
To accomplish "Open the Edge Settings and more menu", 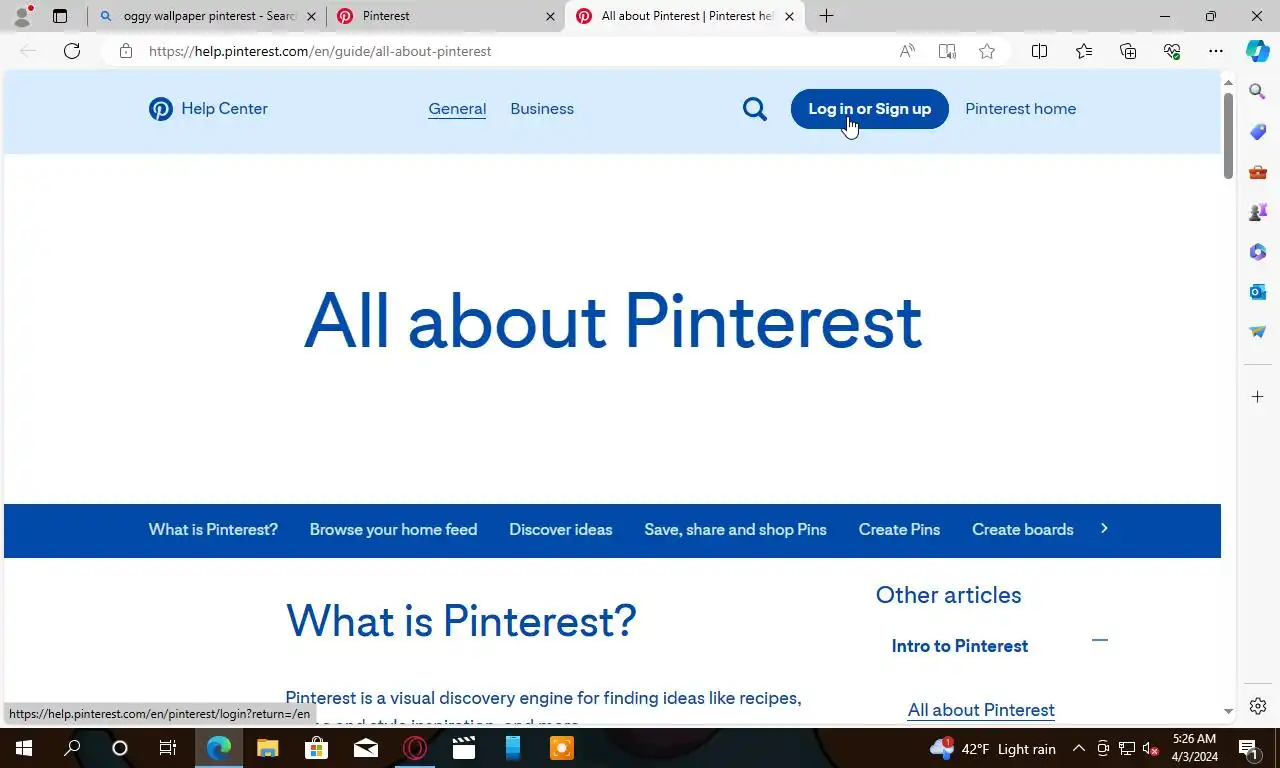I will click(x=1216, y=51).
